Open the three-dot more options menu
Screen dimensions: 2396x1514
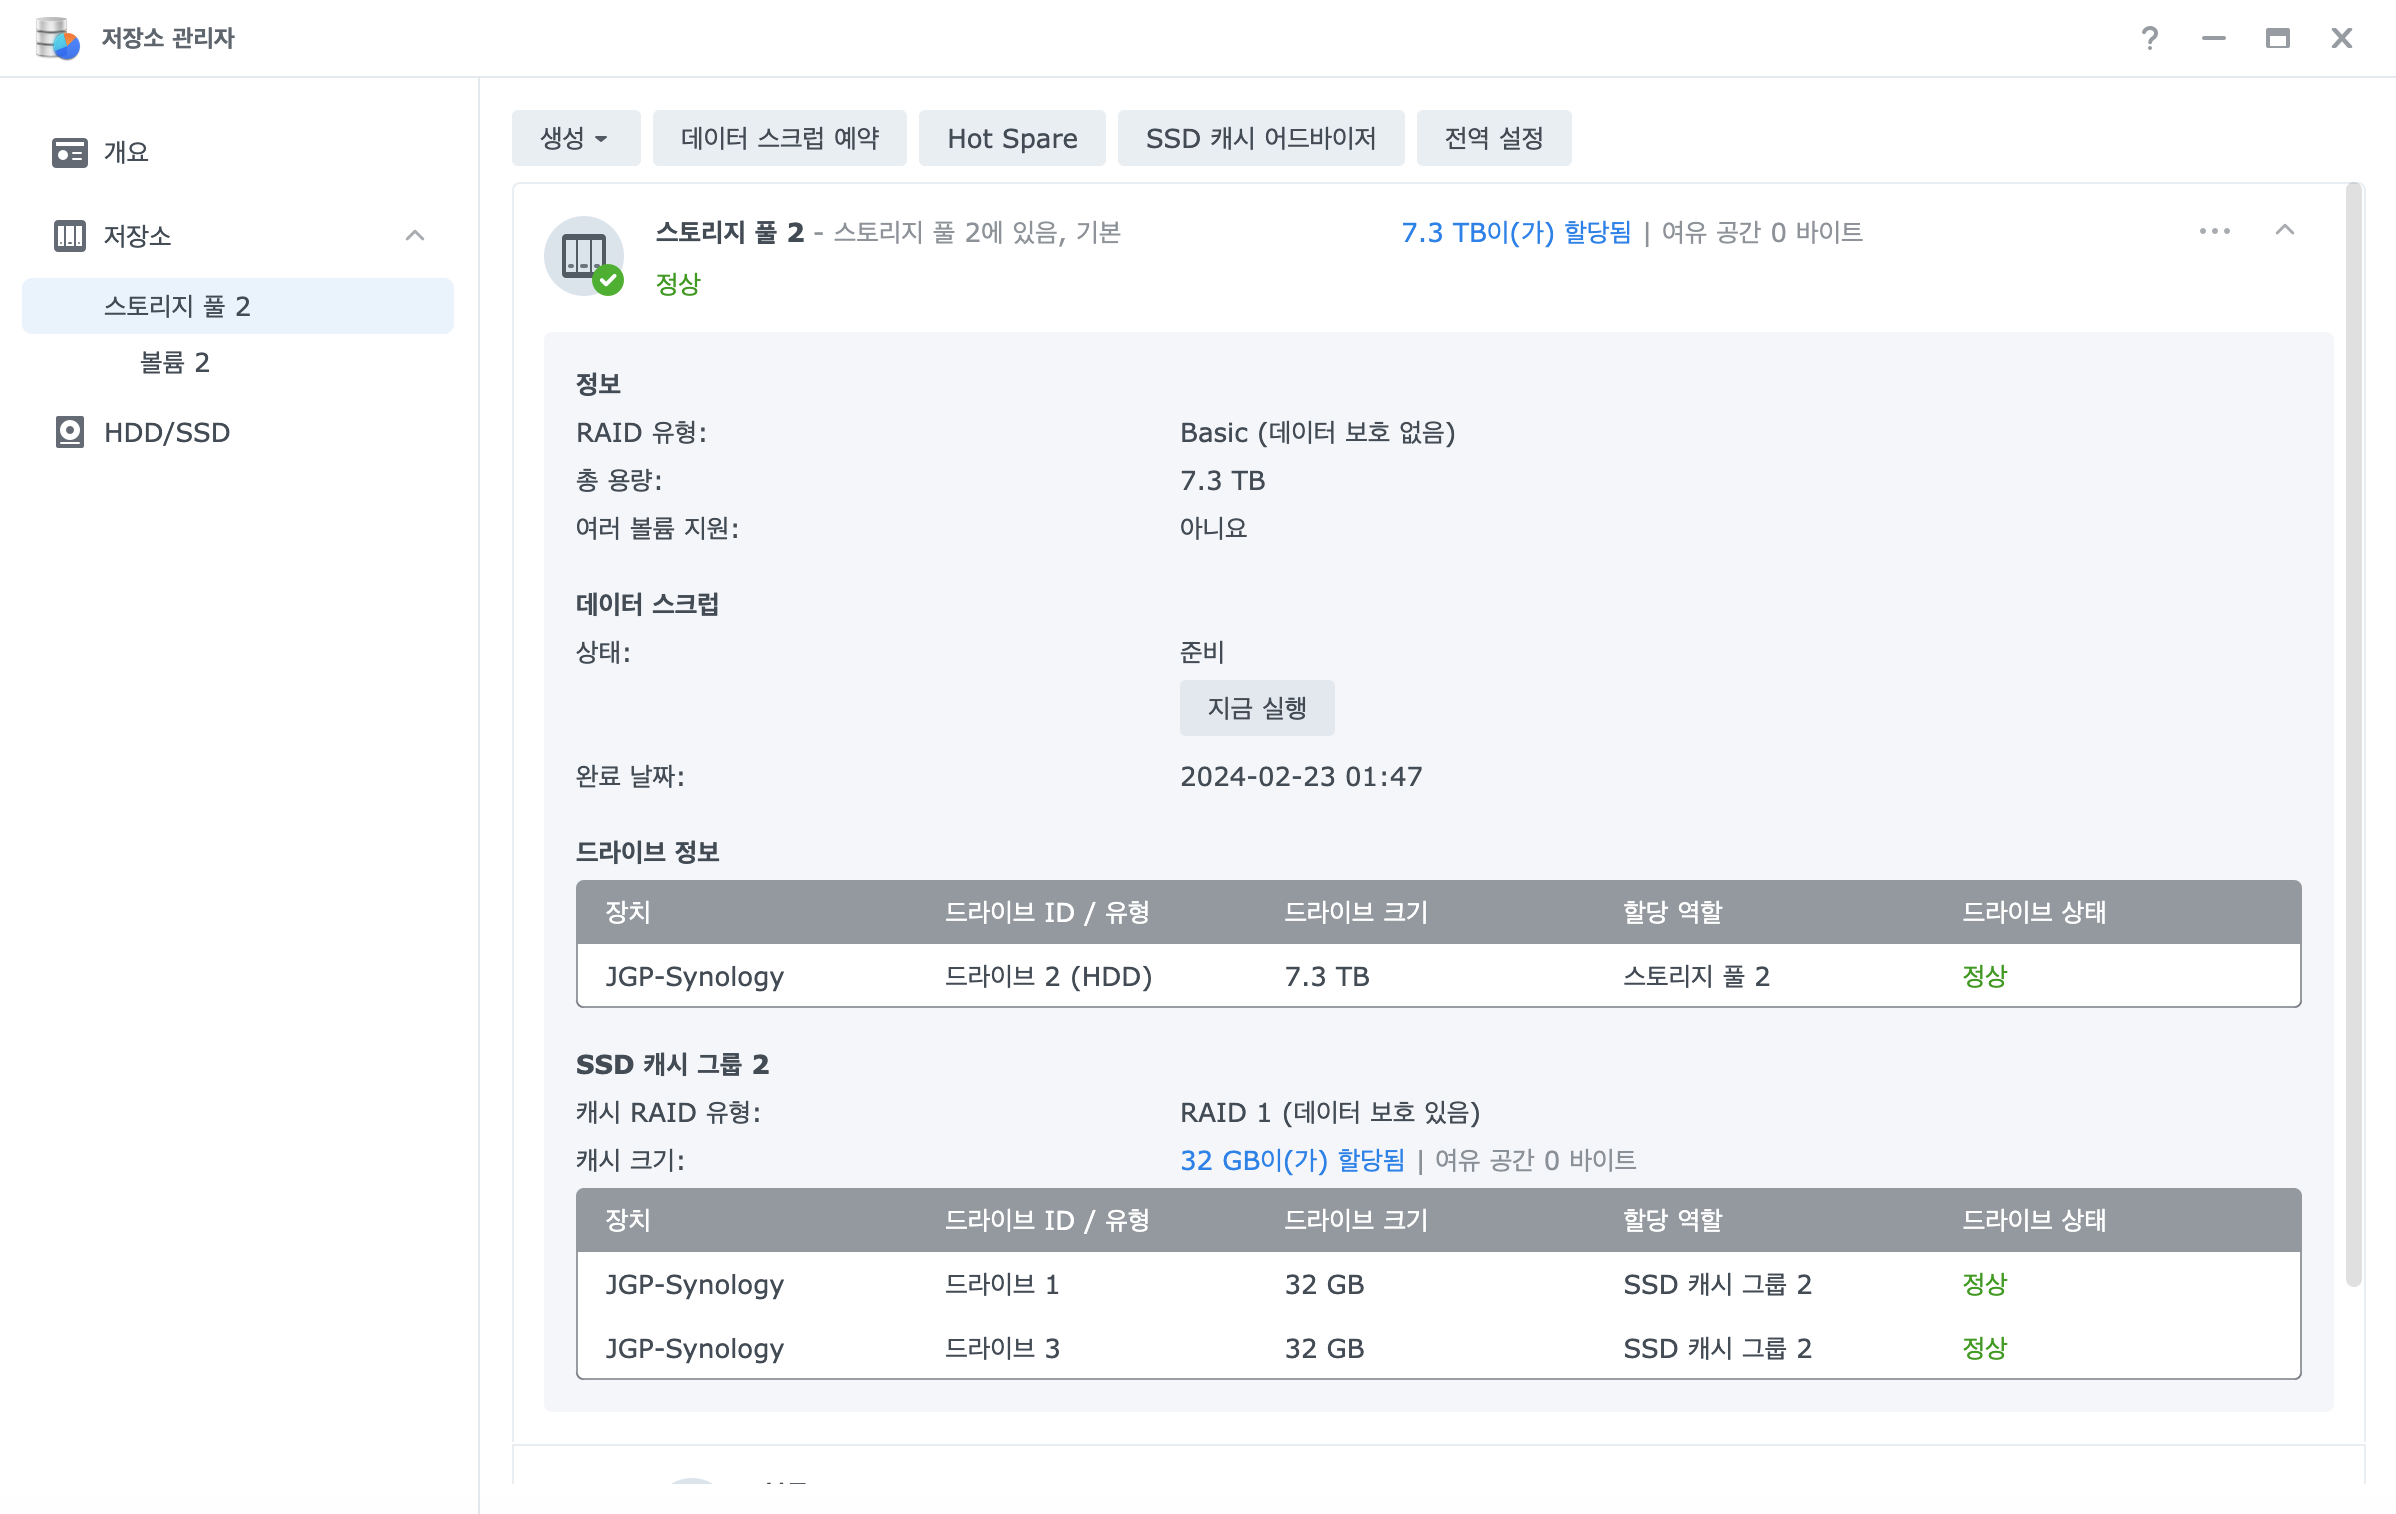[2214, 231]
